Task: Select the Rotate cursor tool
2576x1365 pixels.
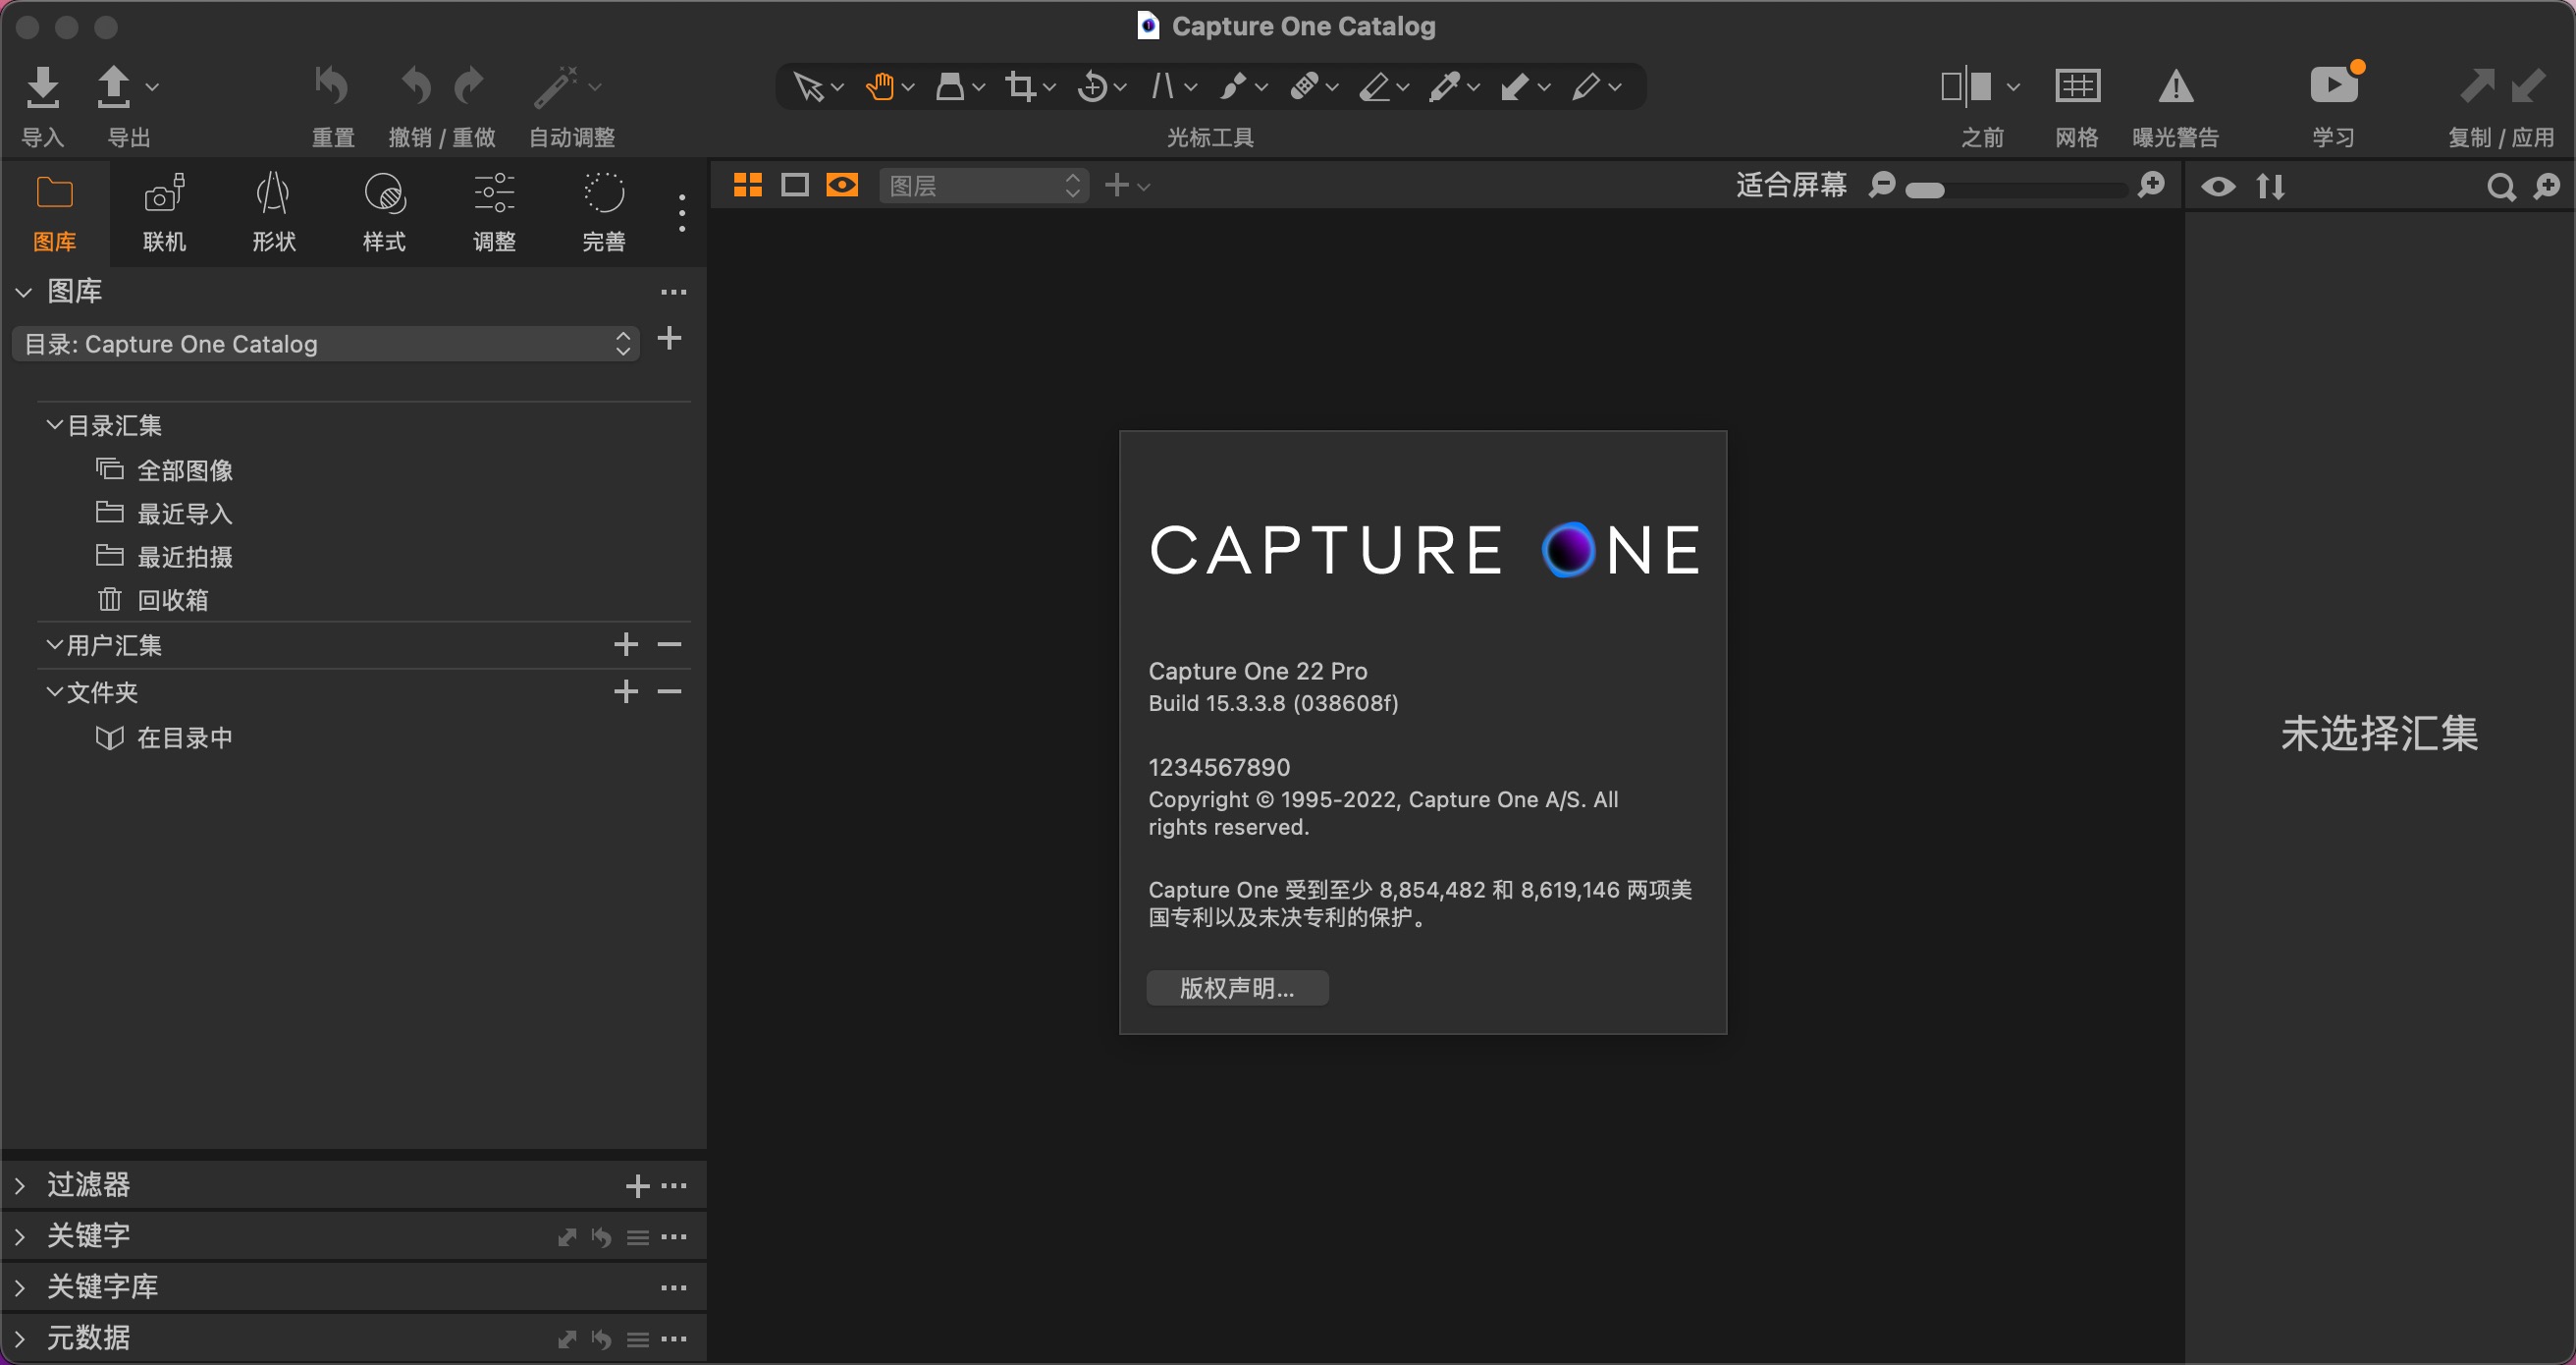Action: (1092, 87)
